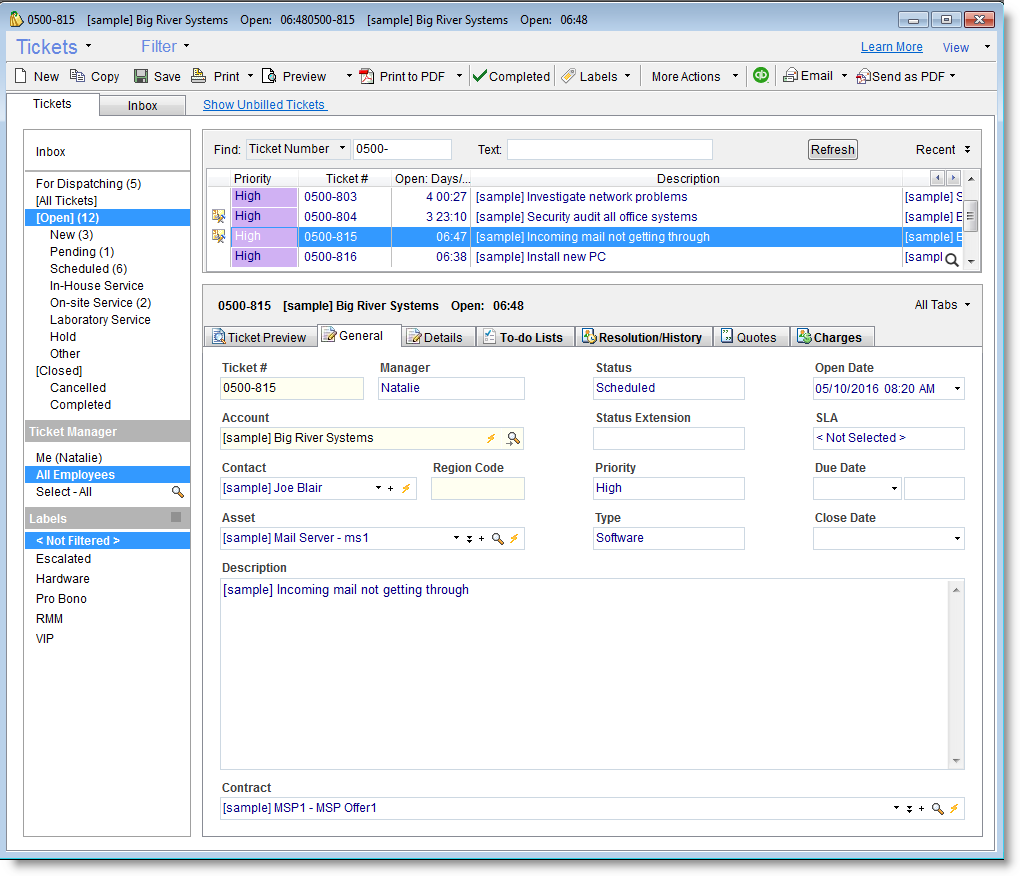This screenshot has width=1020, height=876.
Task: Select the VIP label filter
Action: [45, 638]
